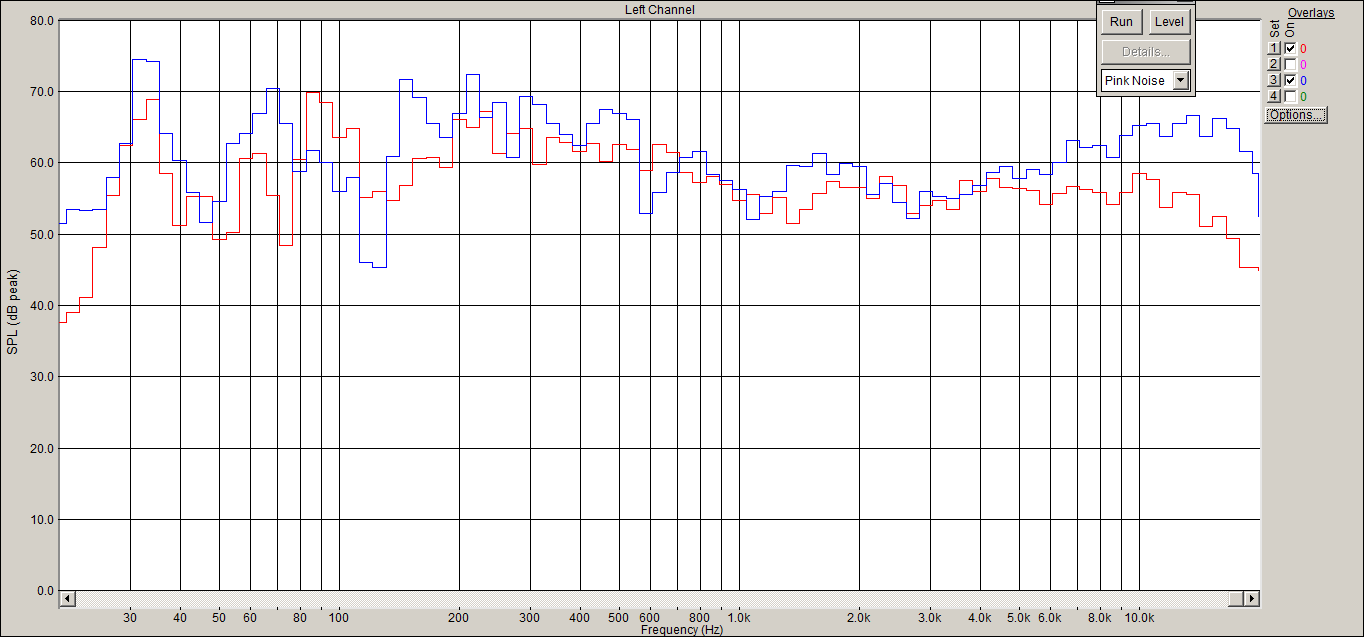This screenshot has width=1364, height=637.
Task: Expand the Pink Noise signal dropdown arrow
Action: (x=1180, y=80)
